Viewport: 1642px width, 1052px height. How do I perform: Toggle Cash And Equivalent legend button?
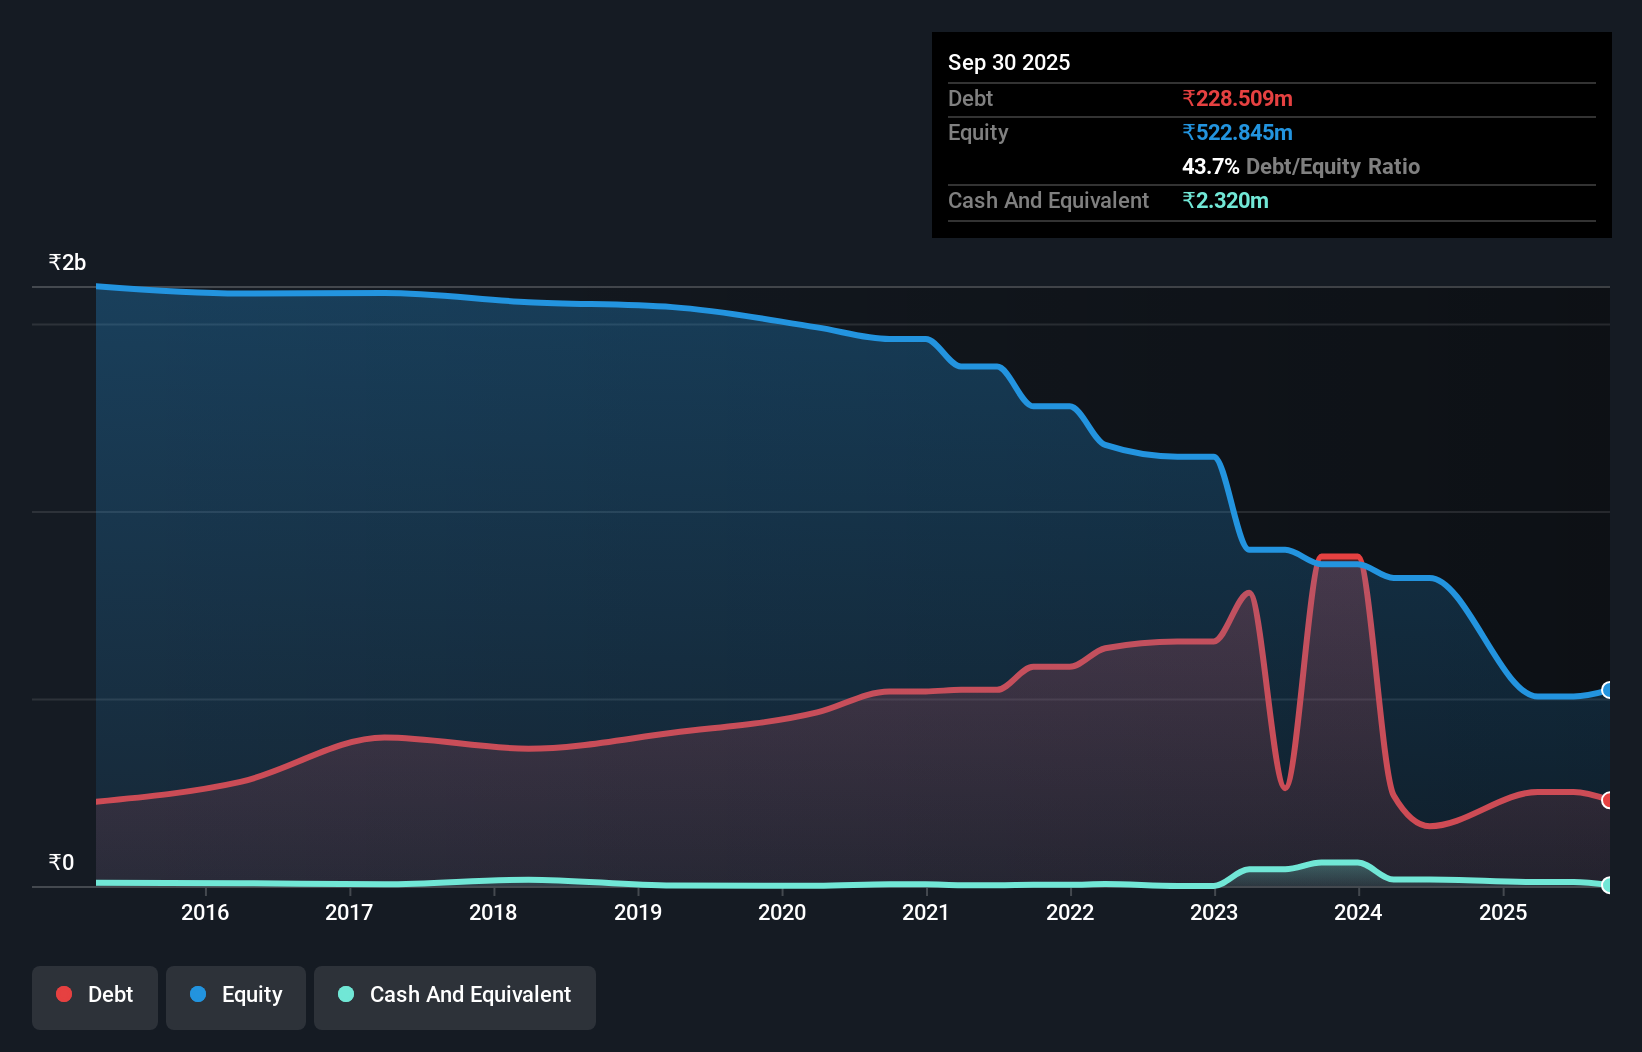455,997
